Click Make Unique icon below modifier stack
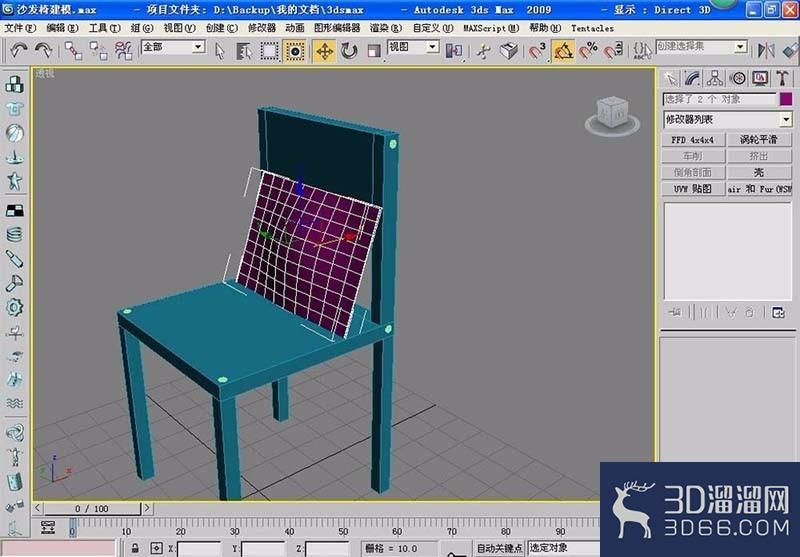800x557 pixels. point(731,312)
